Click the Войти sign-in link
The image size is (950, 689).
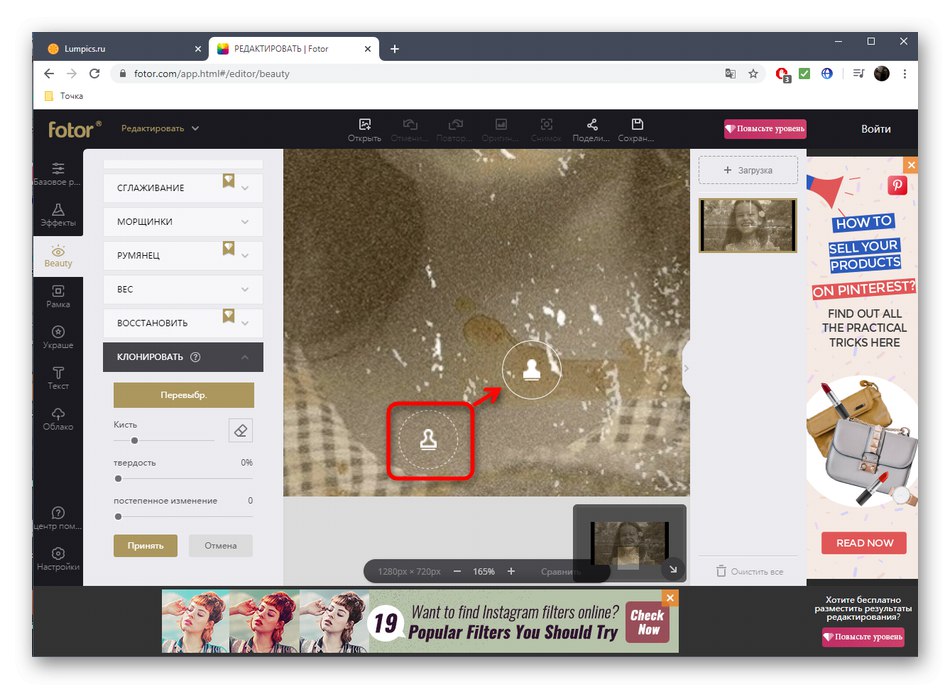875,128
